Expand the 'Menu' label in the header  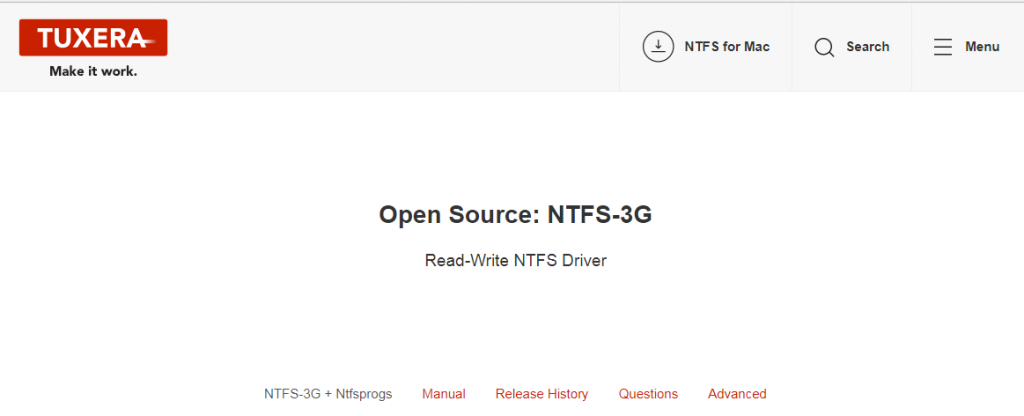[x=982, y=47]
